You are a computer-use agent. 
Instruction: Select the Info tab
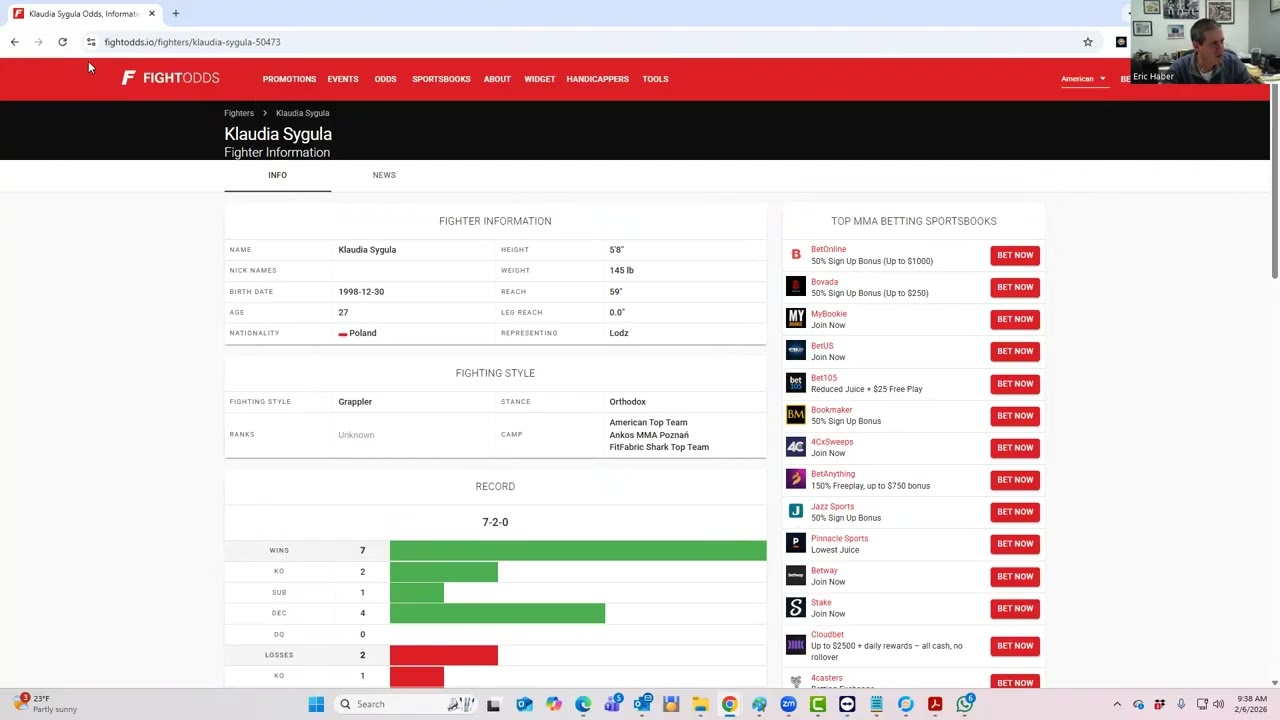click(277, 175)
